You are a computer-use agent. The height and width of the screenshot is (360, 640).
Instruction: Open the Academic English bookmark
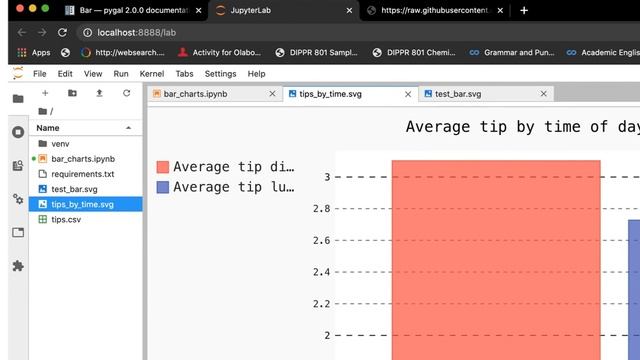coord(603,52)
